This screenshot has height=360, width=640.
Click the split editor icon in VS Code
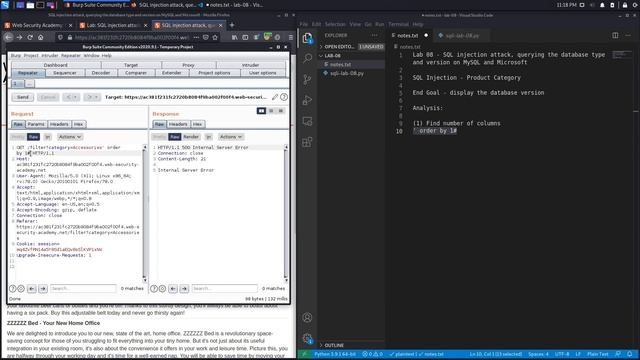click(615, 35)
